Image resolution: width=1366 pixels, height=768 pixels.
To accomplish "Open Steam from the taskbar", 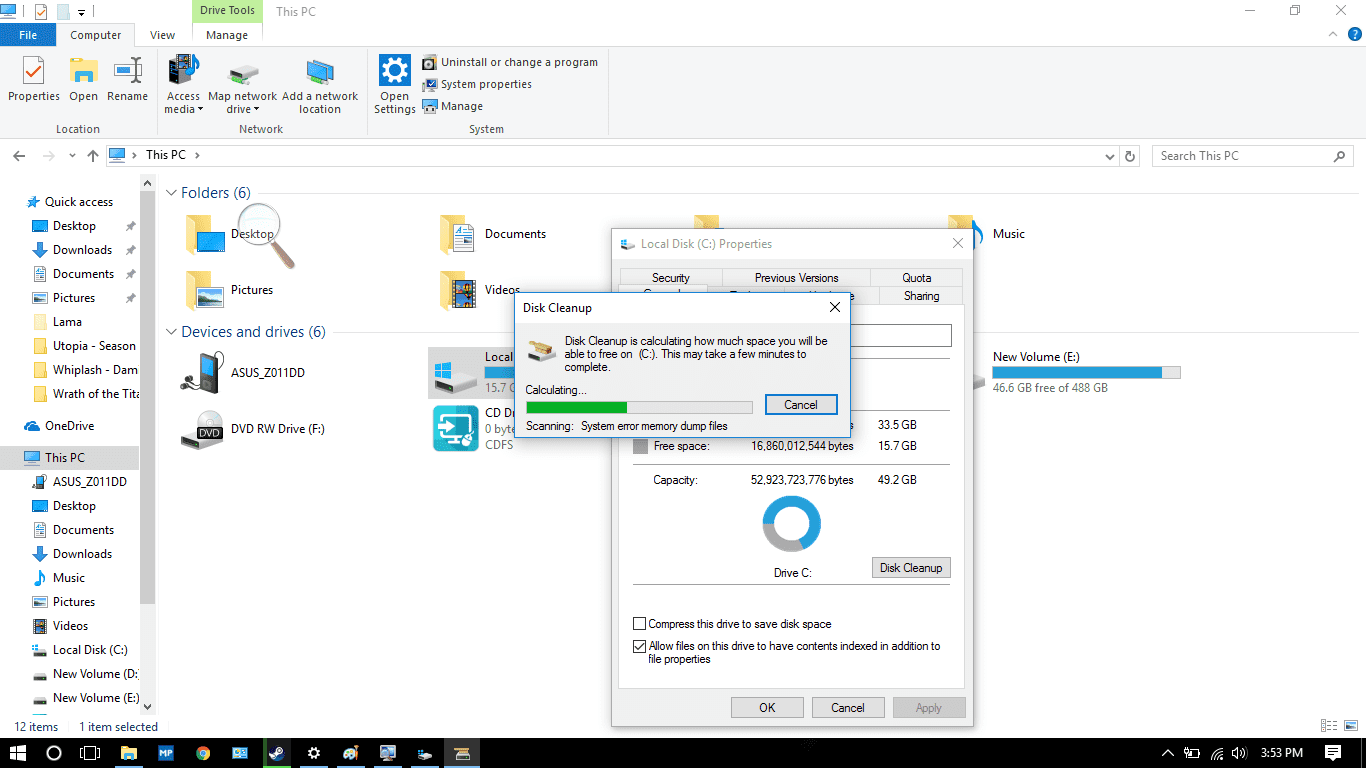I will click(275, 753).
